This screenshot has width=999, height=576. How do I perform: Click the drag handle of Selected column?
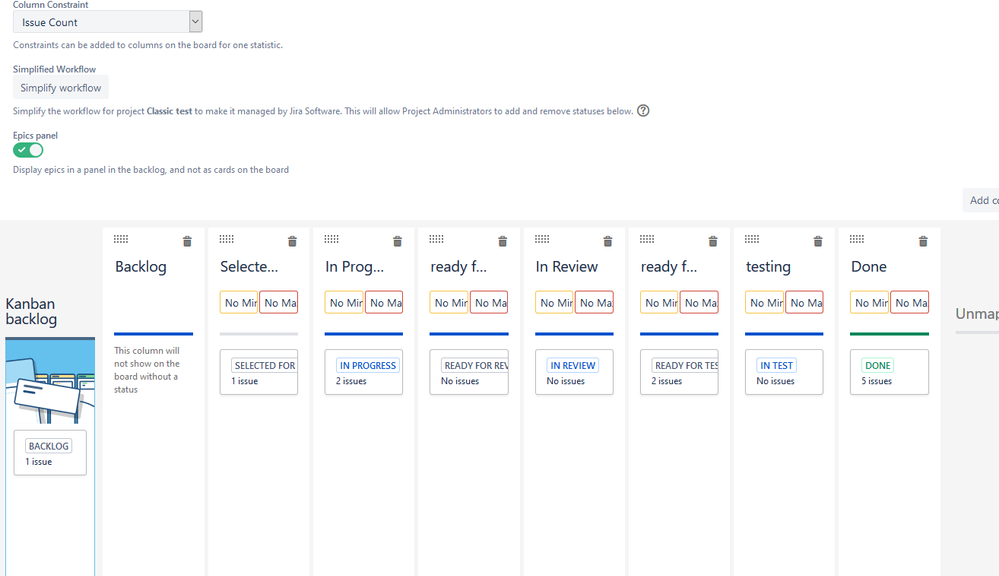[227, 239]
